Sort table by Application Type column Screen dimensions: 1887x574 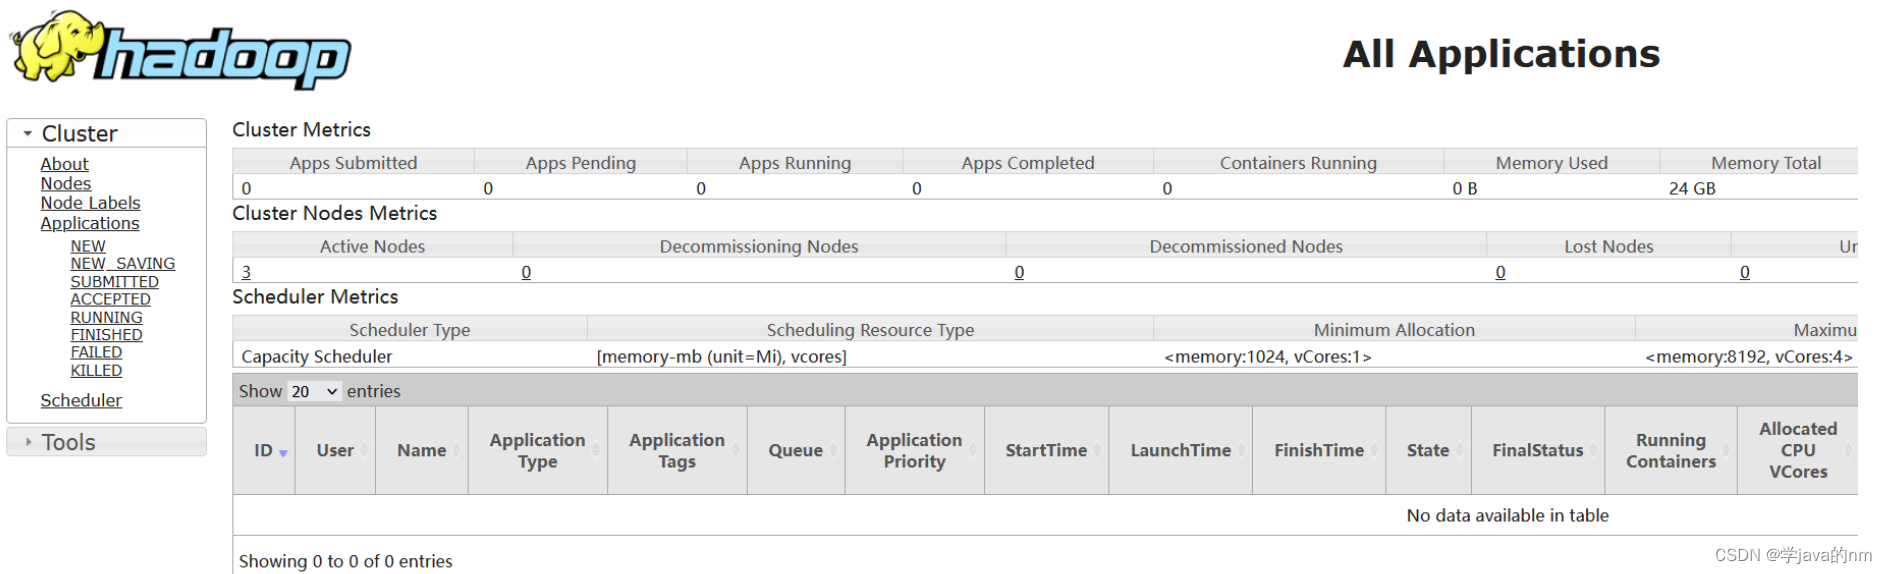[x=537, y=450]
